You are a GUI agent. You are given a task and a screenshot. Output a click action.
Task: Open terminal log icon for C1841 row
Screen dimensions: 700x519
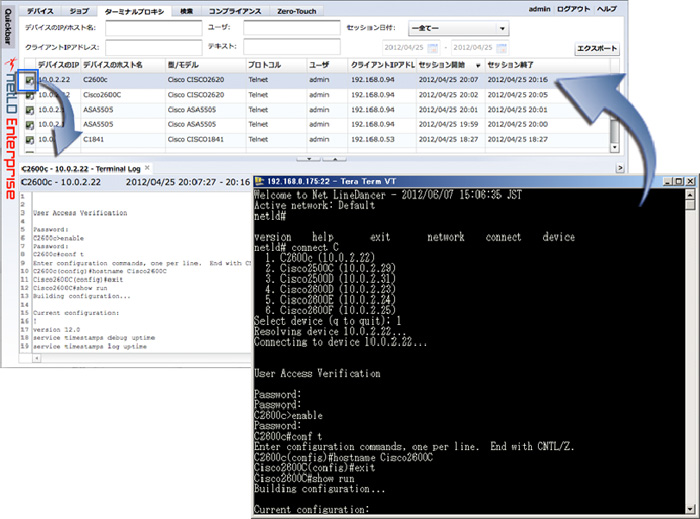[29, 140]
